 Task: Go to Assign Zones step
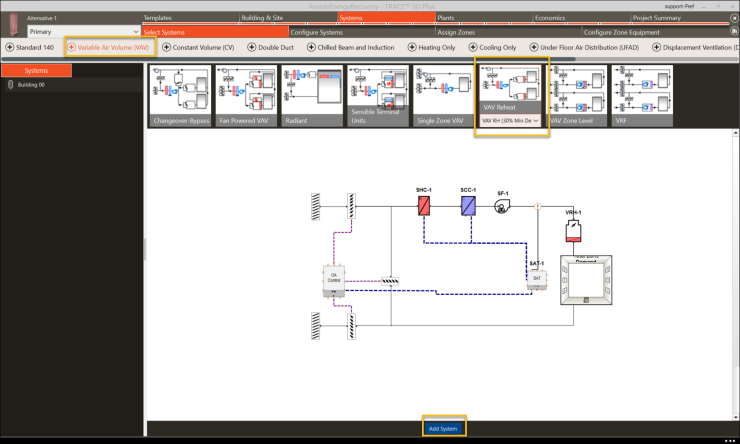508,32
